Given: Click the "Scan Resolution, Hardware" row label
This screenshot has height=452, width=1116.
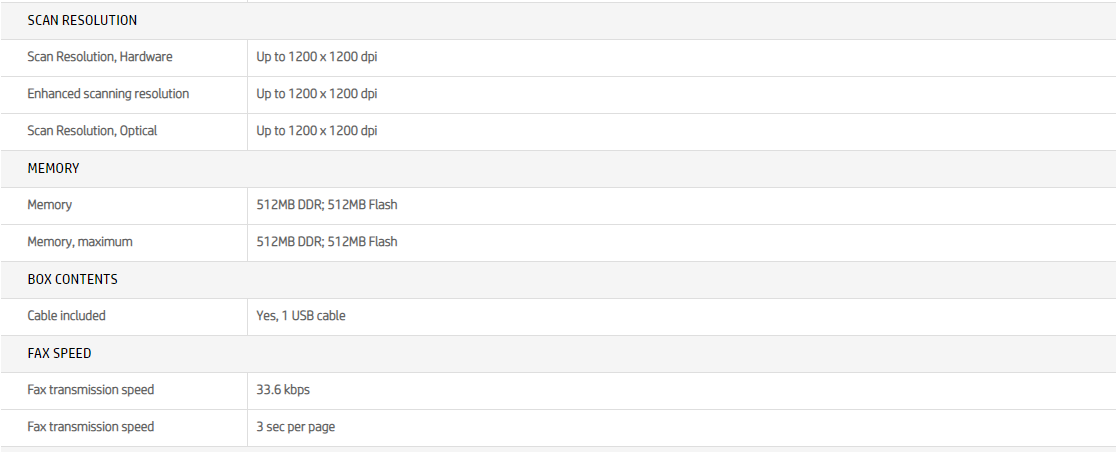Looking at the screenshot, I should tap(99, 57).
